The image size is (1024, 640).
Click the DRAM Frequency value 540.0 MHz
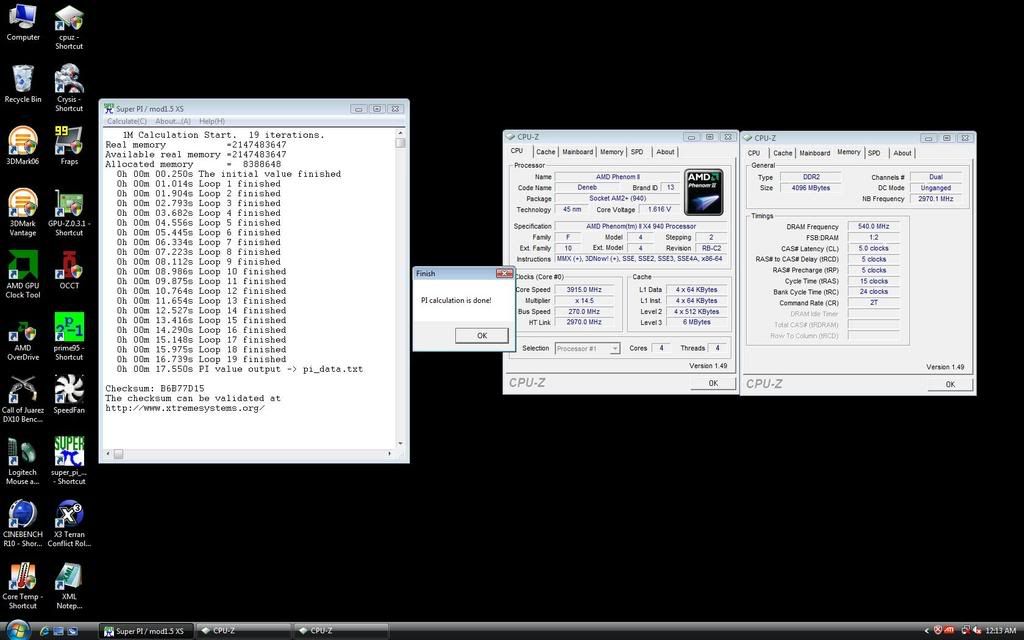[873, 226]
